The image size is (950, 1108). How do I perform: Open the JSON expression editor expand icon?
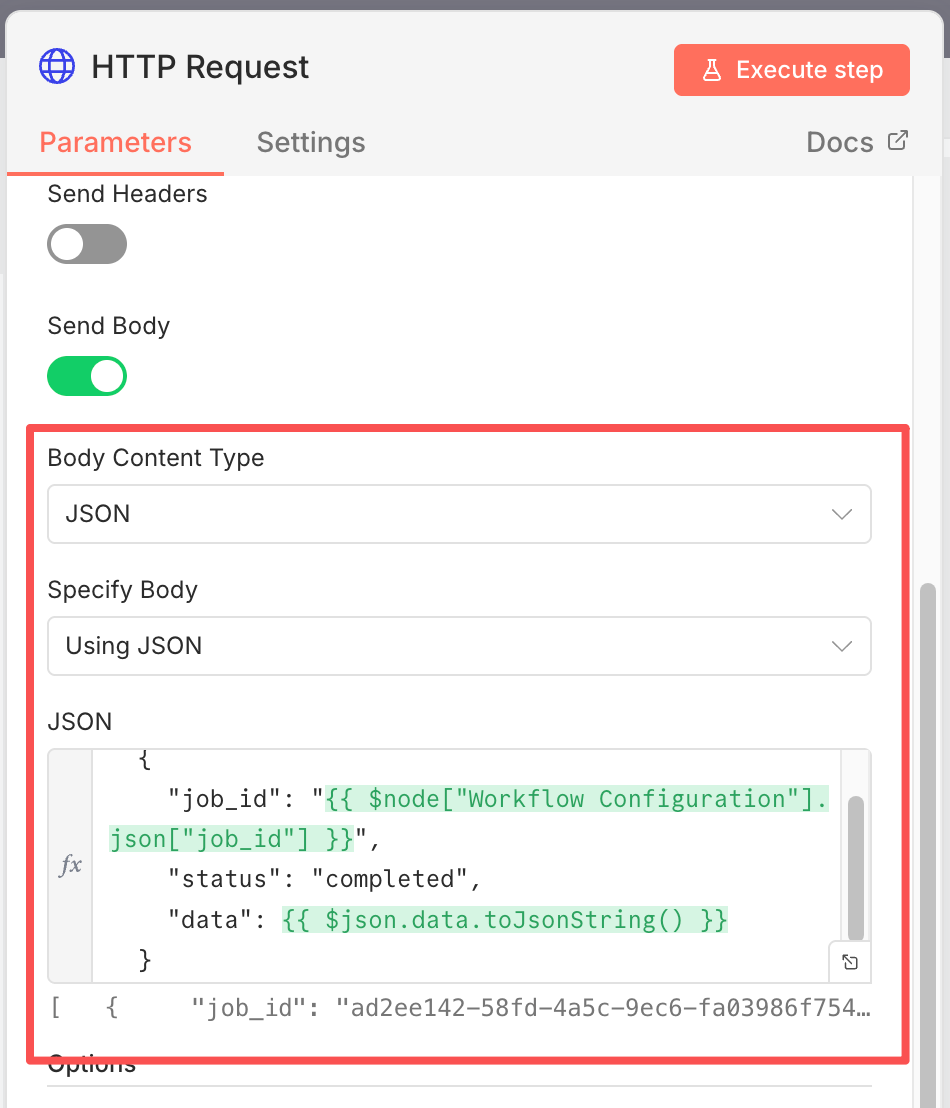pyautogui.click(x=850, y=962)
